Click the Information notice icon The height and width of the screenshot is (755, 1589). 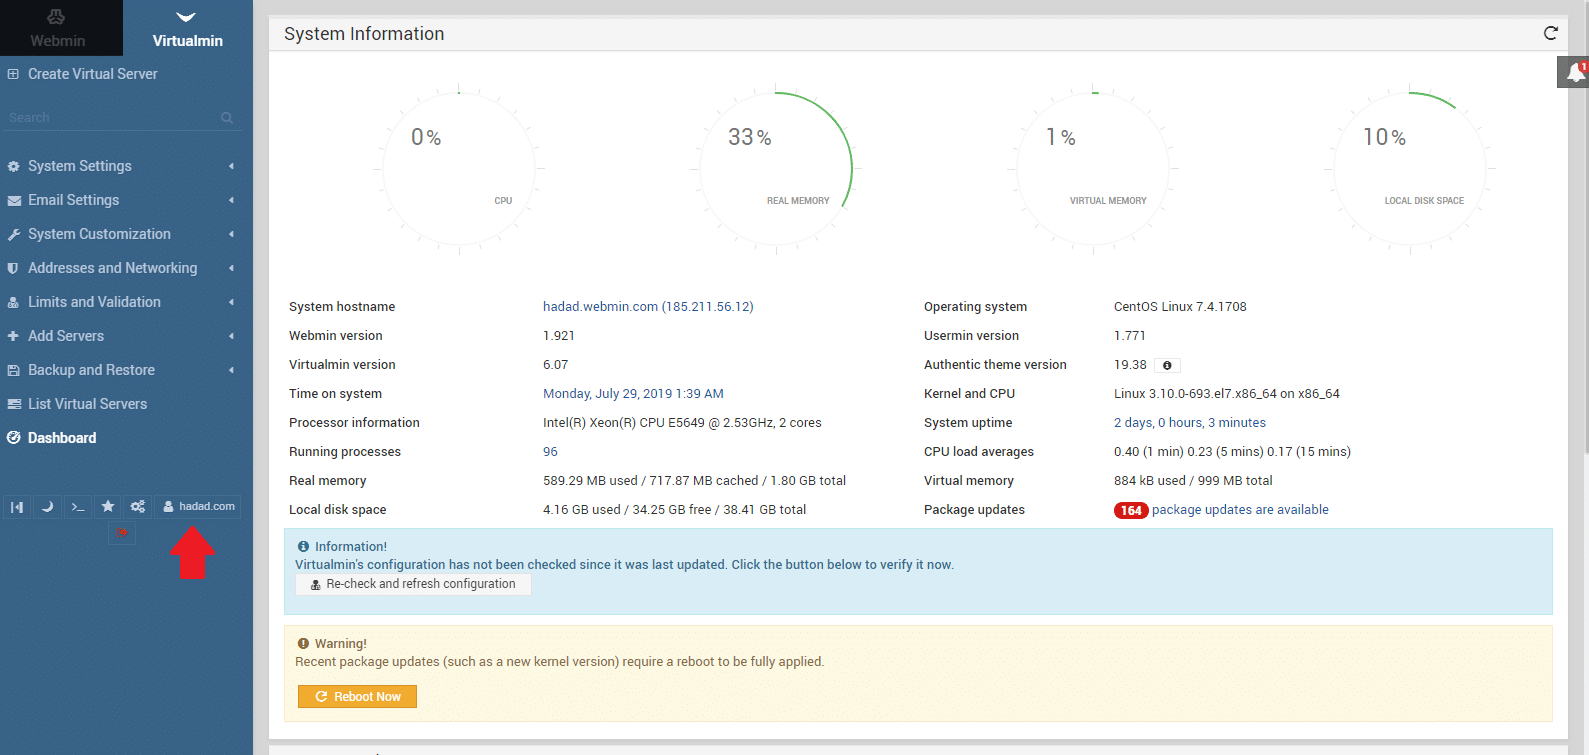pyautogui.click(x=303, y=547)
